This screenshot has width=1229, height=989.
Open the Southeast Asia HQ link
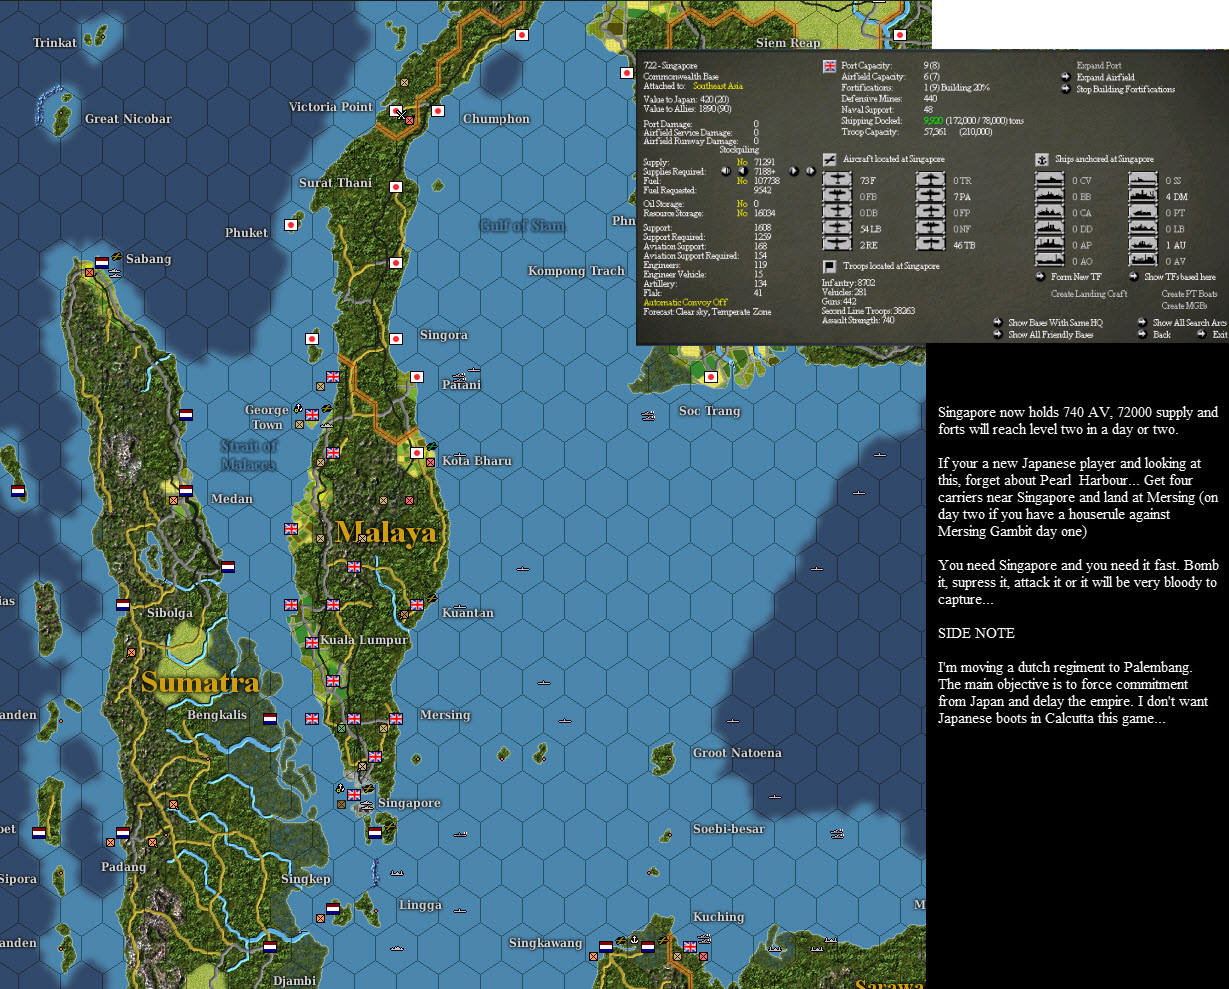click(718, 86)
